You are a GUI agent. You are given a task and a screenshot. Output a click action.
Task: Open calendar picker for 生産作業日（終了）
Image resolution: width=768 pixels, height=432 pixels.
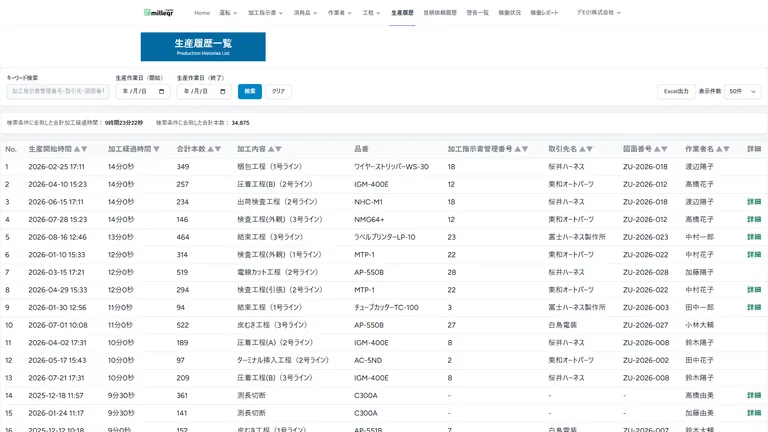pyautogui.click(x=223, y=92)
